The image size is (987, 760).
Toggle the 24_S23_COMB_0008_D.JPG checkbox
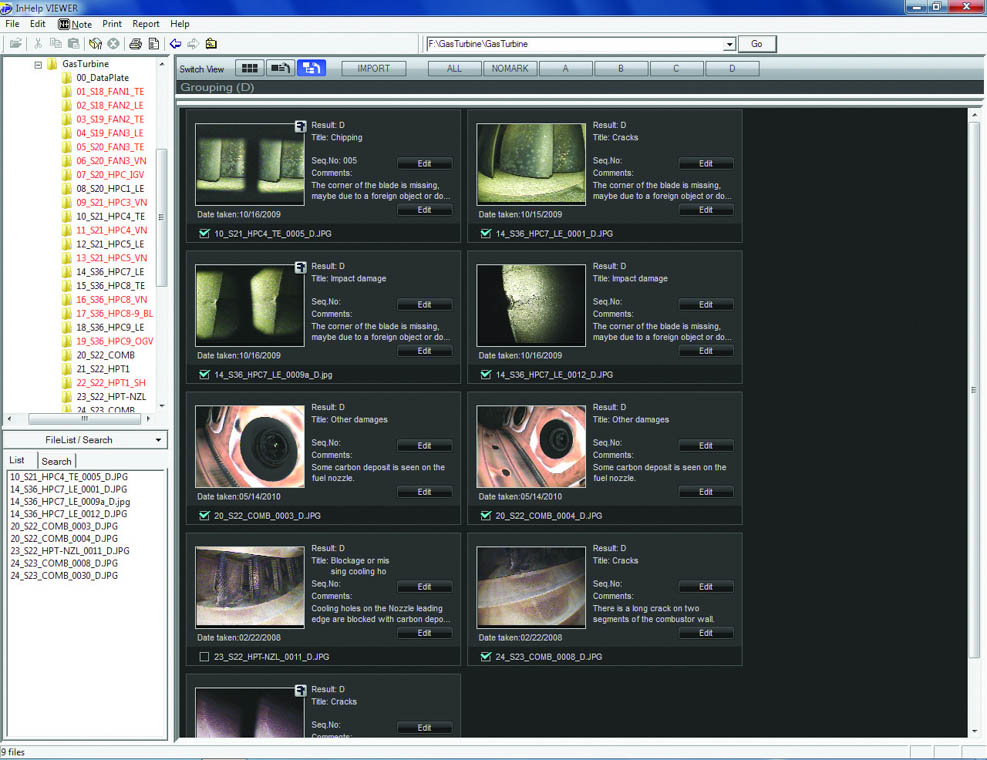pos(485,657)
